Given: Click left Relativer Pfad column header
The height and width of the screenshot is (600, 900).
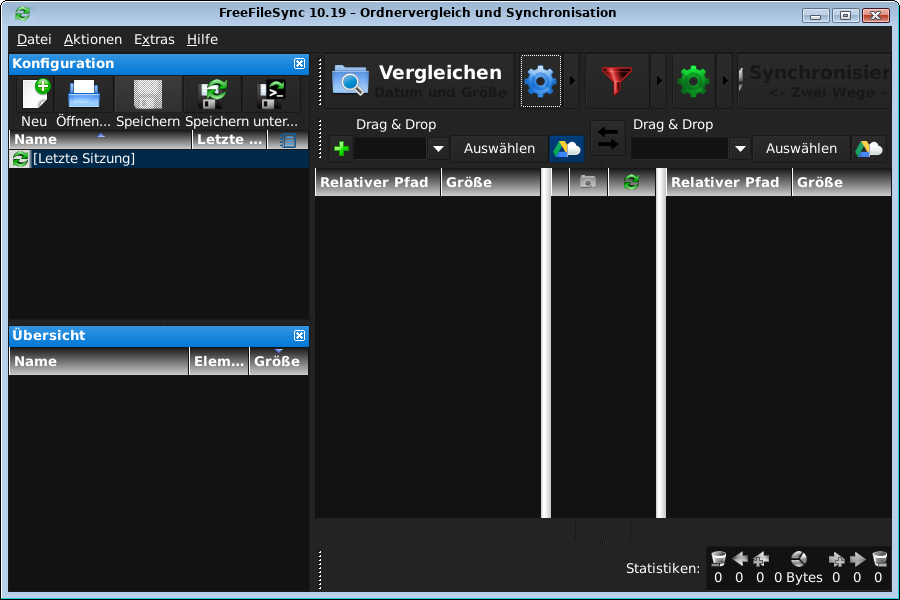Looking at the screenshot, I should [x=378, y=182].
